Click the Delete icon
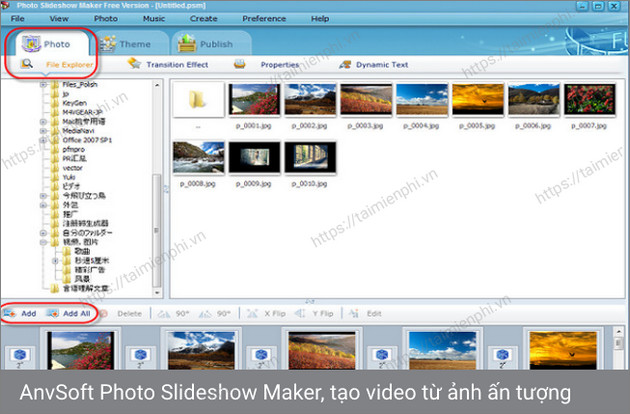Screen dimensions: 630x414 click(103, 314)
